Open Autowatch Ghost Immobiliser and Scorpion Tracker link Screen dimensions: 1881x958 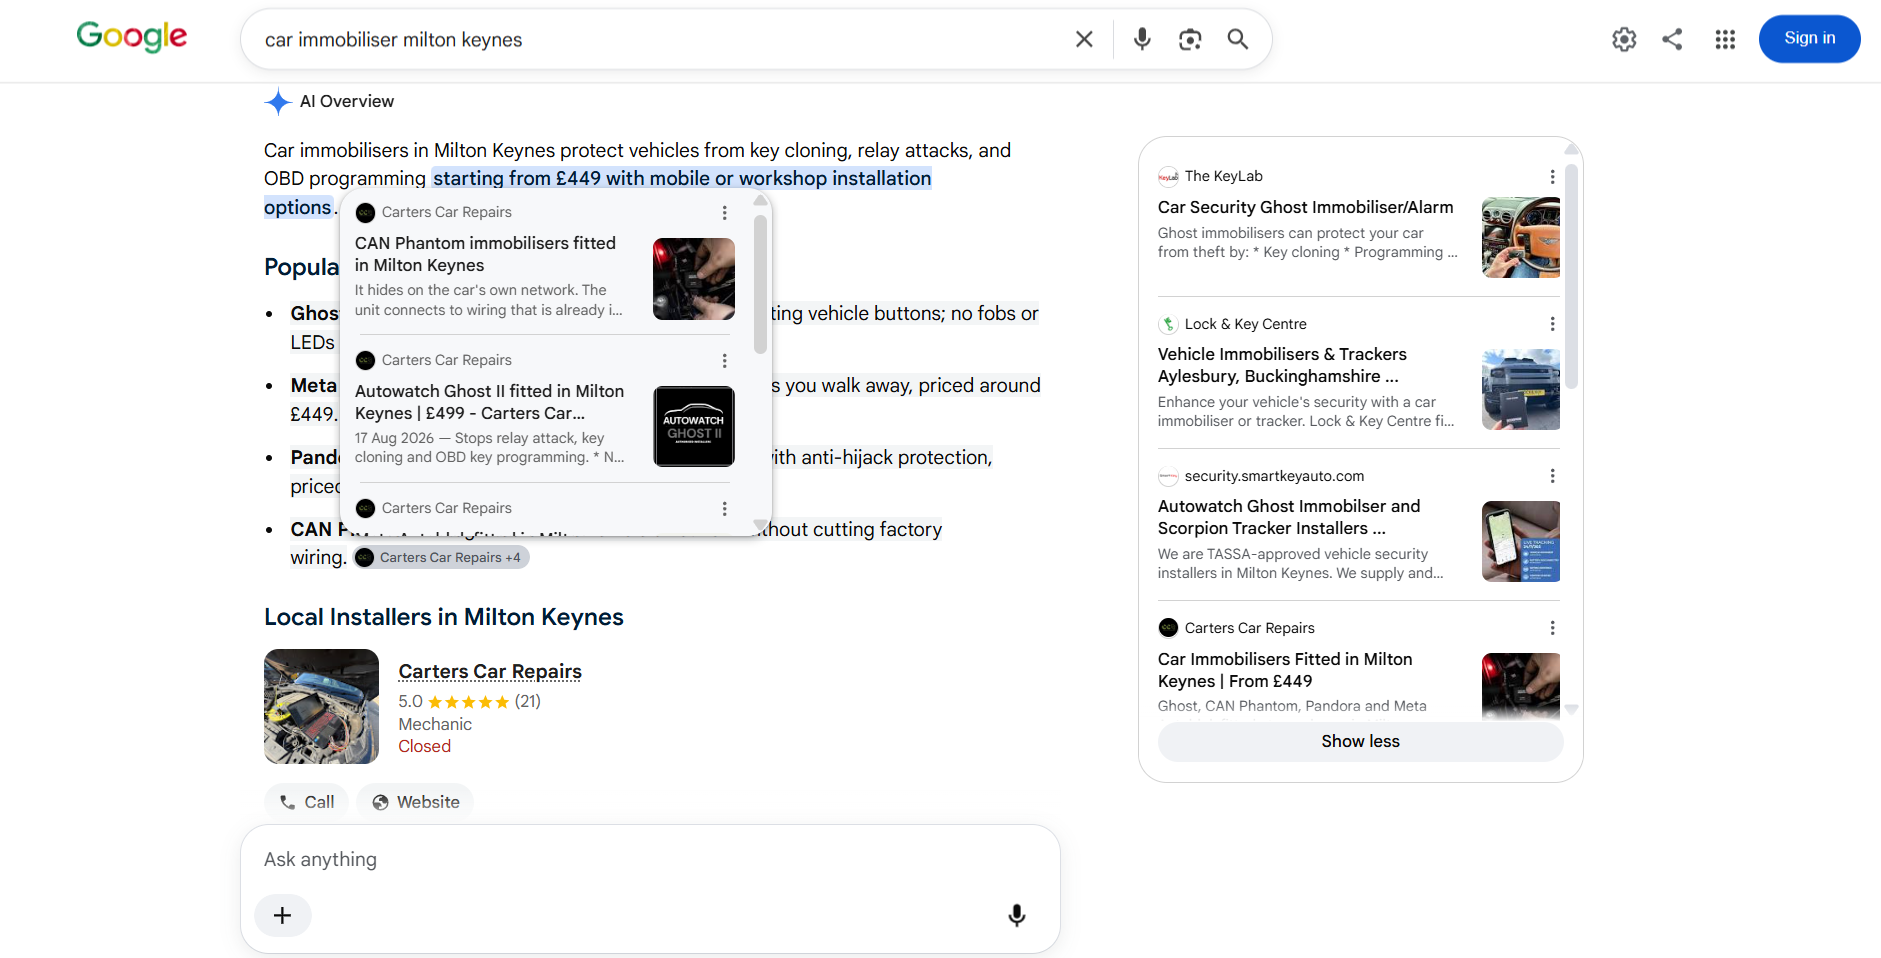pyautogui.click(x=1289, y=517)
